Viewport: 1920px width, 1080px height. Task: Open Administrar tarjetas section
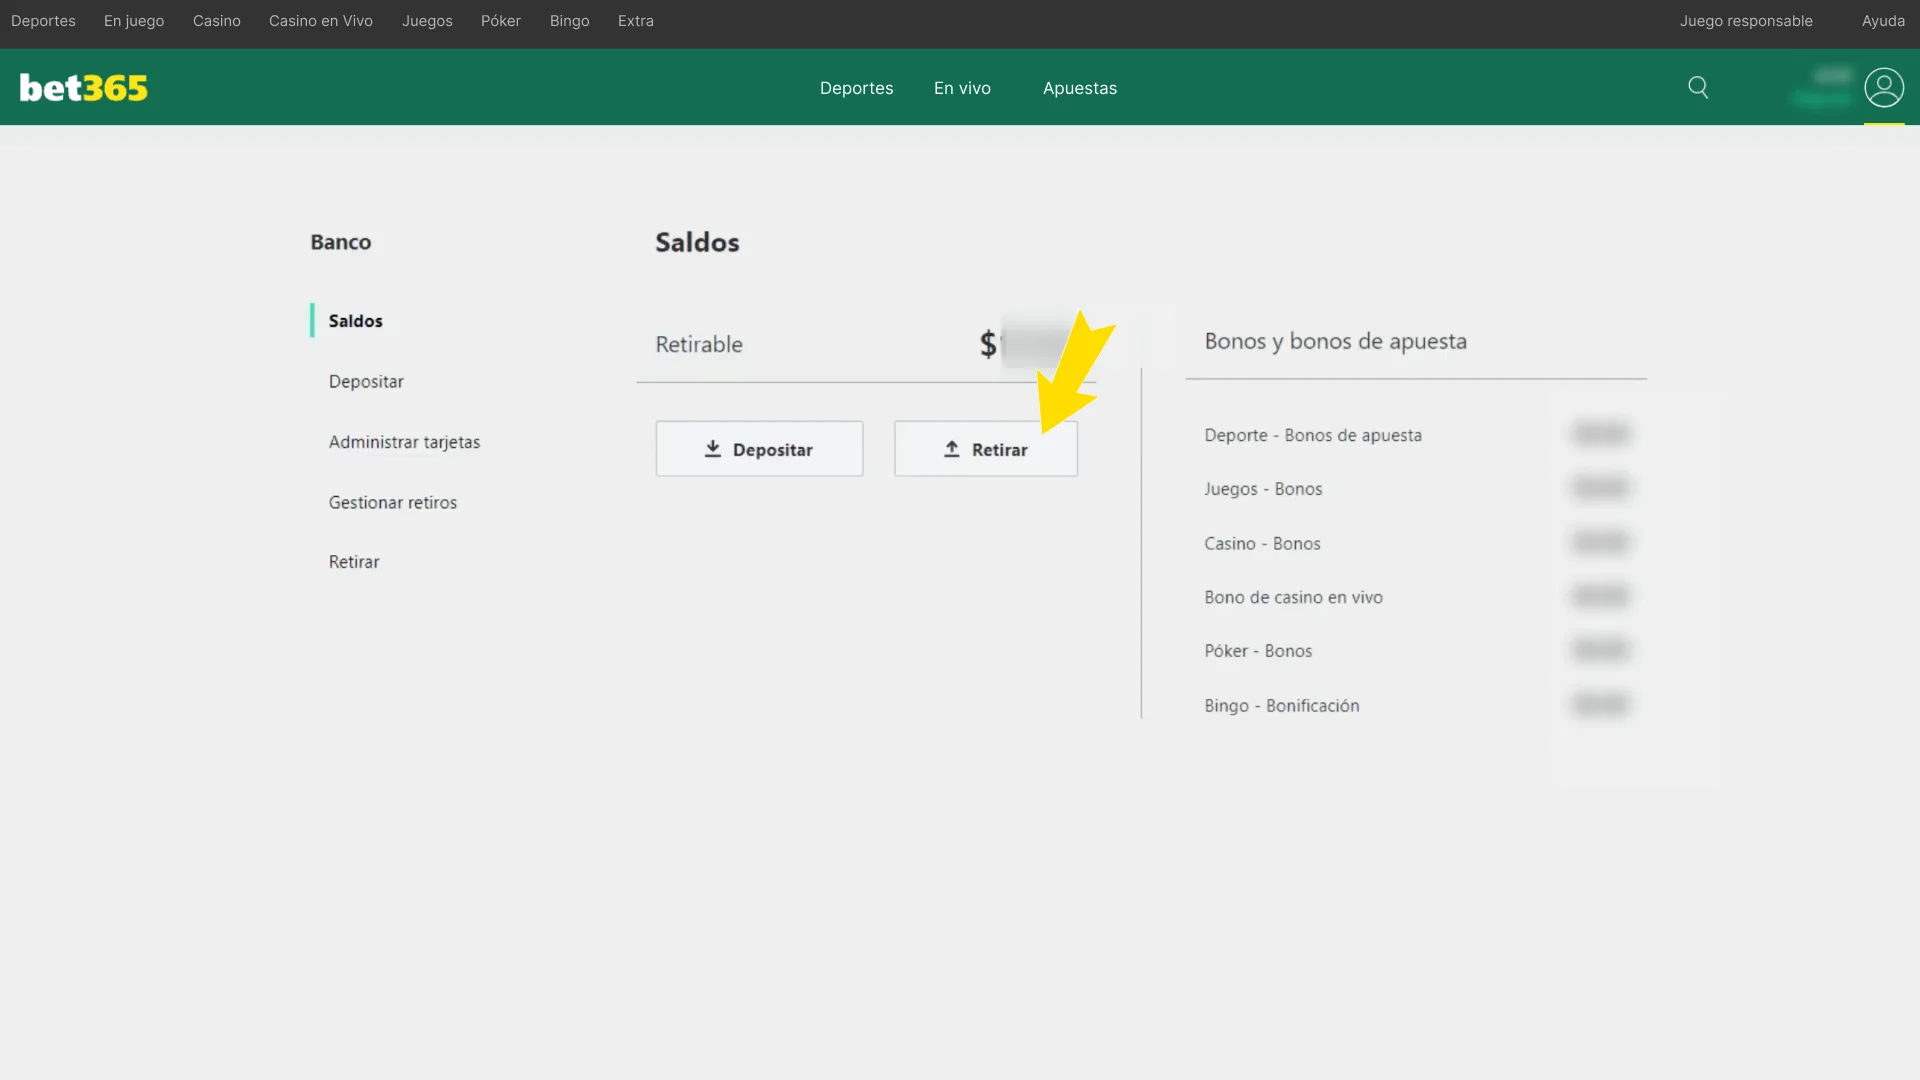pos(404,441)
